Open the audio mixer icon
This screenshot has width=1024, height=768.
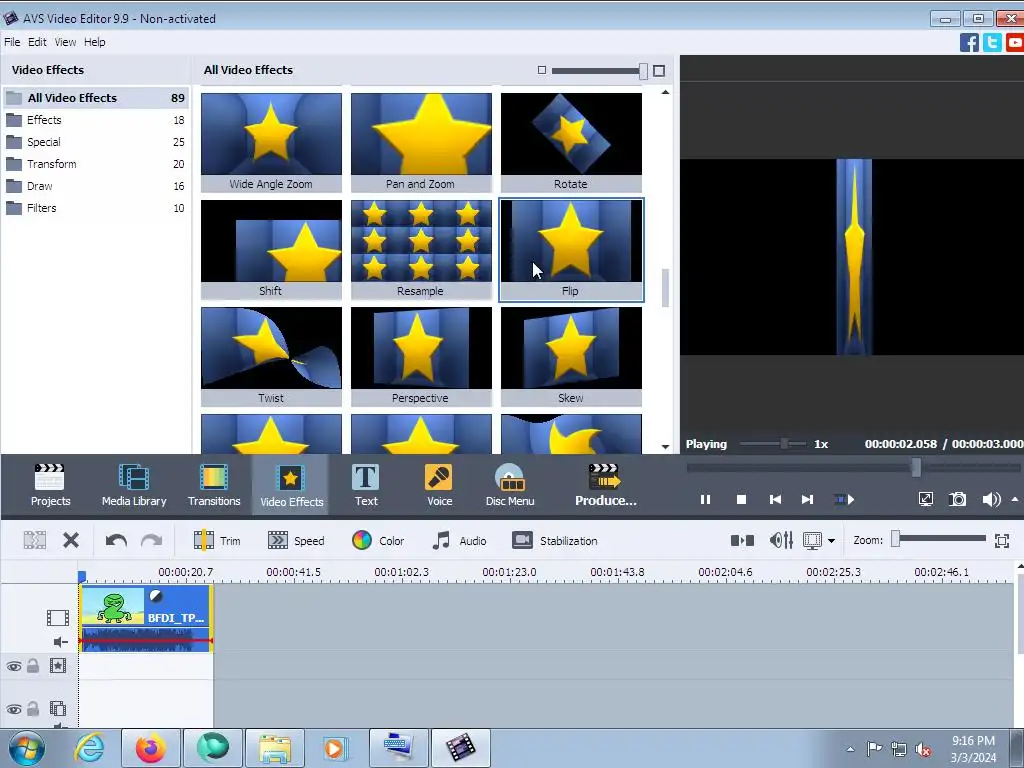click(x=781, y=540)
